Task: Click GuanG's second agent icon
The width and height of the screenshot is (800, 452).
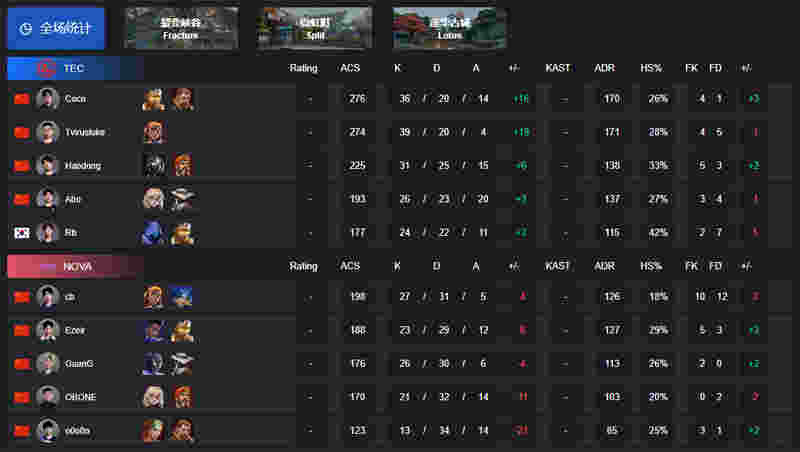Action: [x=182, y=364]
